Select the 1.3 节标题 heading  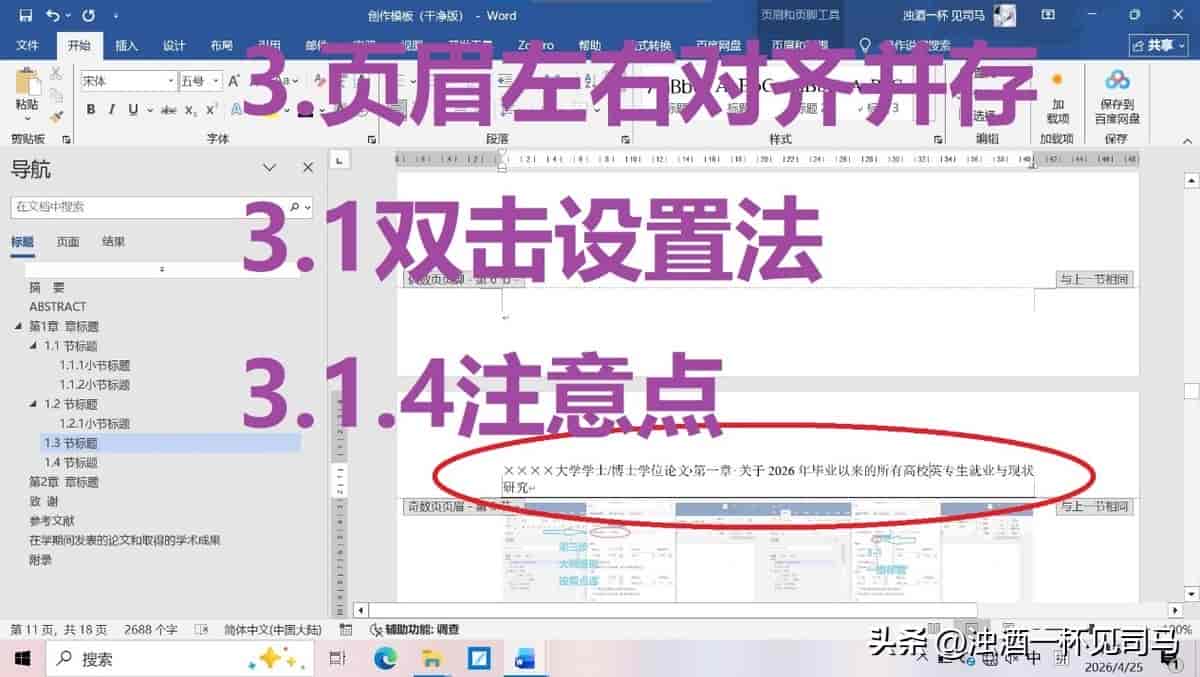(170, 443)
